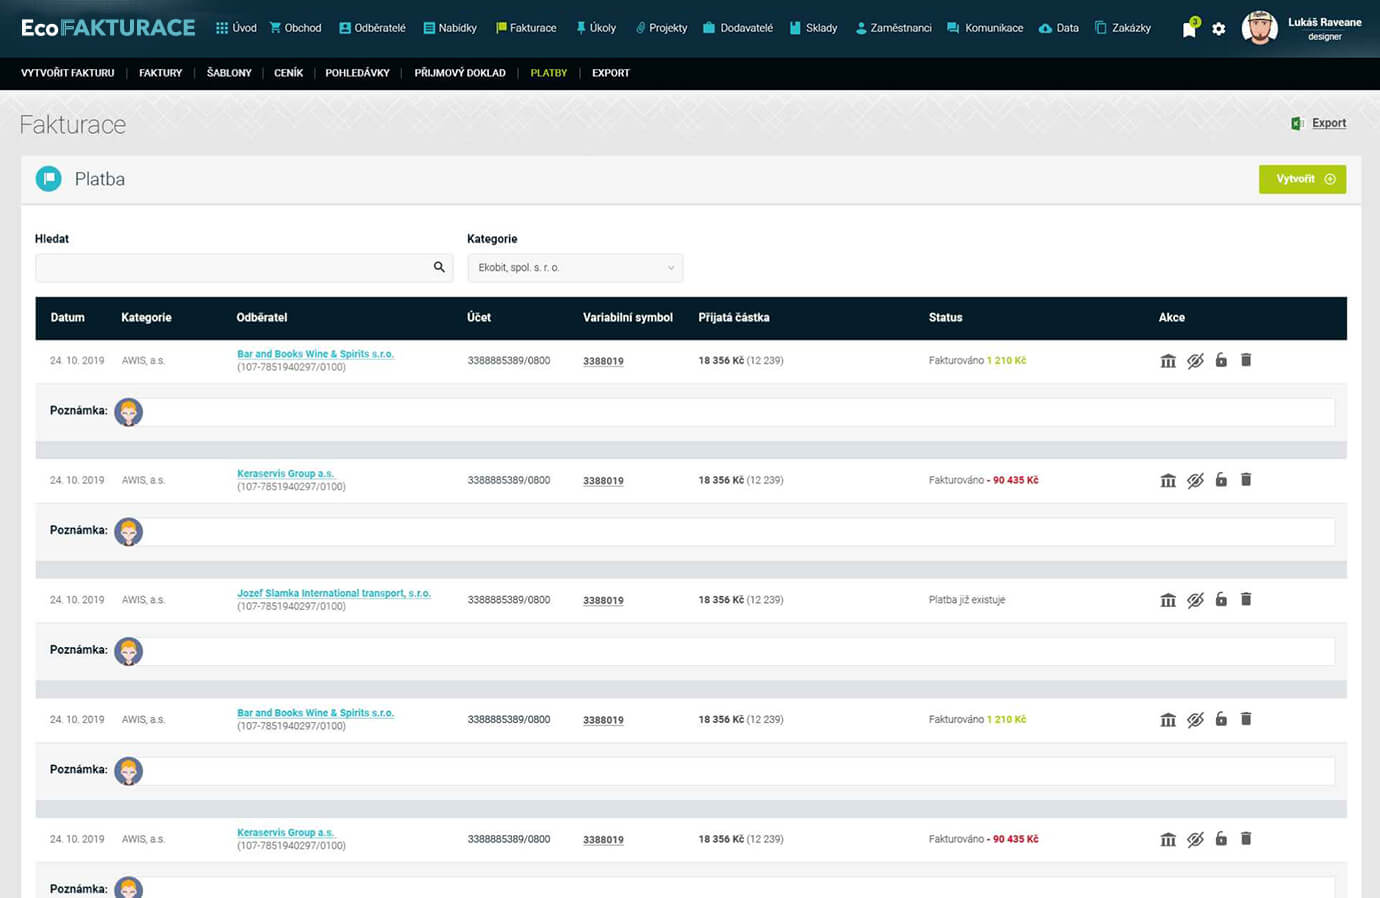Delete the first Bar and Books payment
The width and height of the screenshot is (1380, 898).
(1246, 360)
